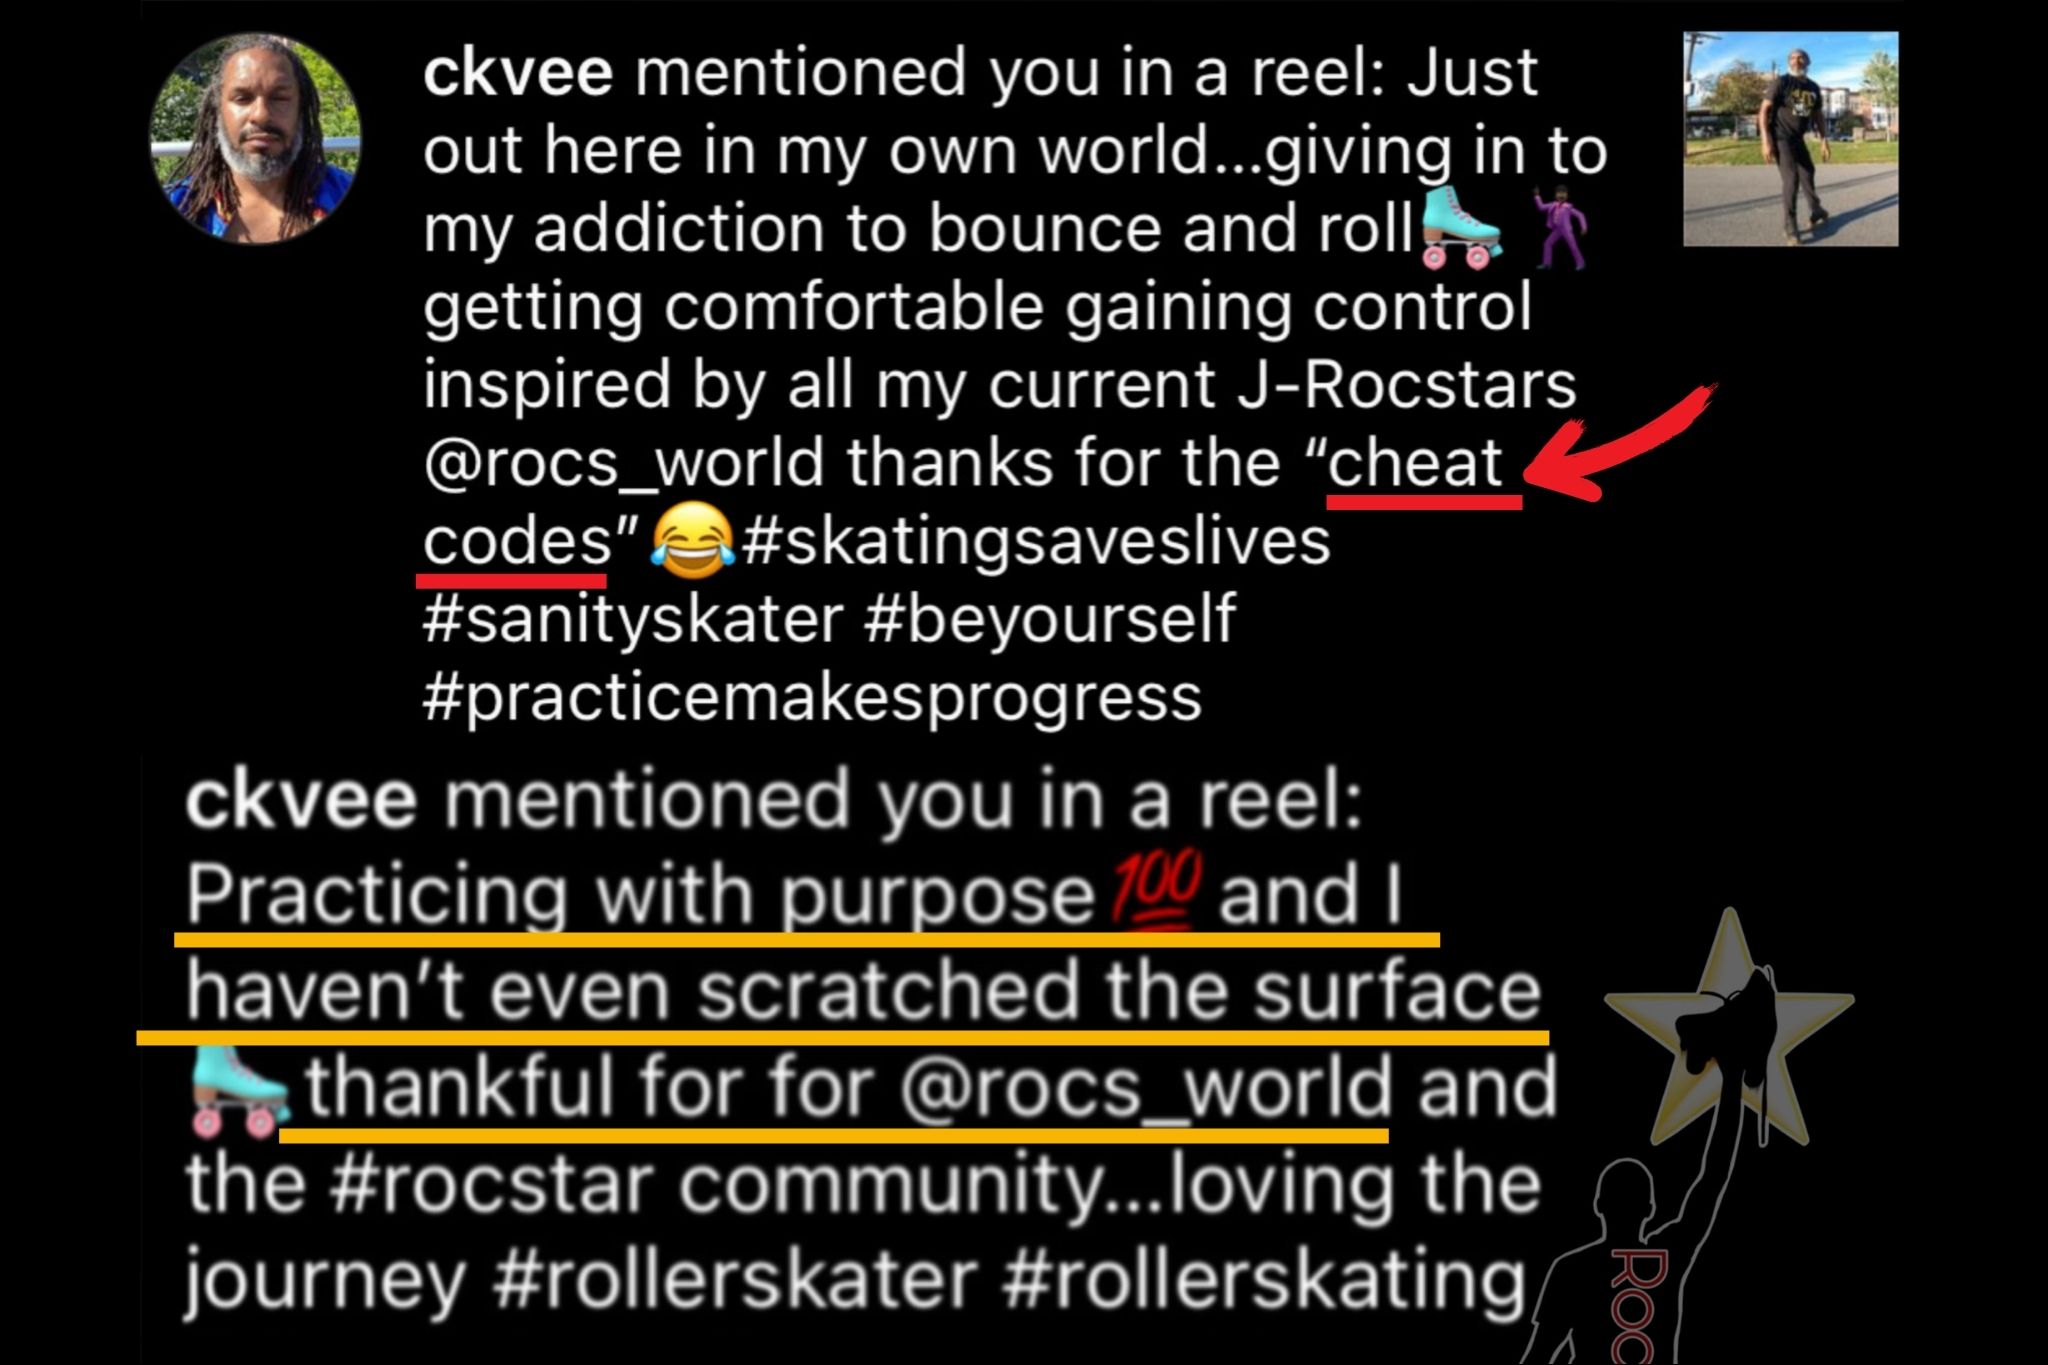This screenshot has height=1365, width=2048.
Task: Click the roller skate emoji after 'bounce and roll'
Action: pos(1461,229)
